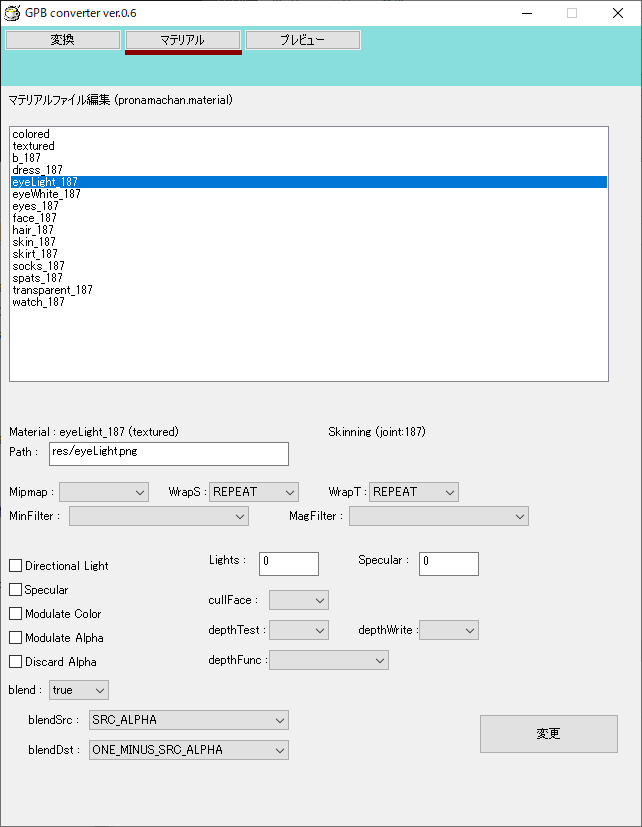Click the Lights value input box
642x827 pixels.
click(288, 563)
